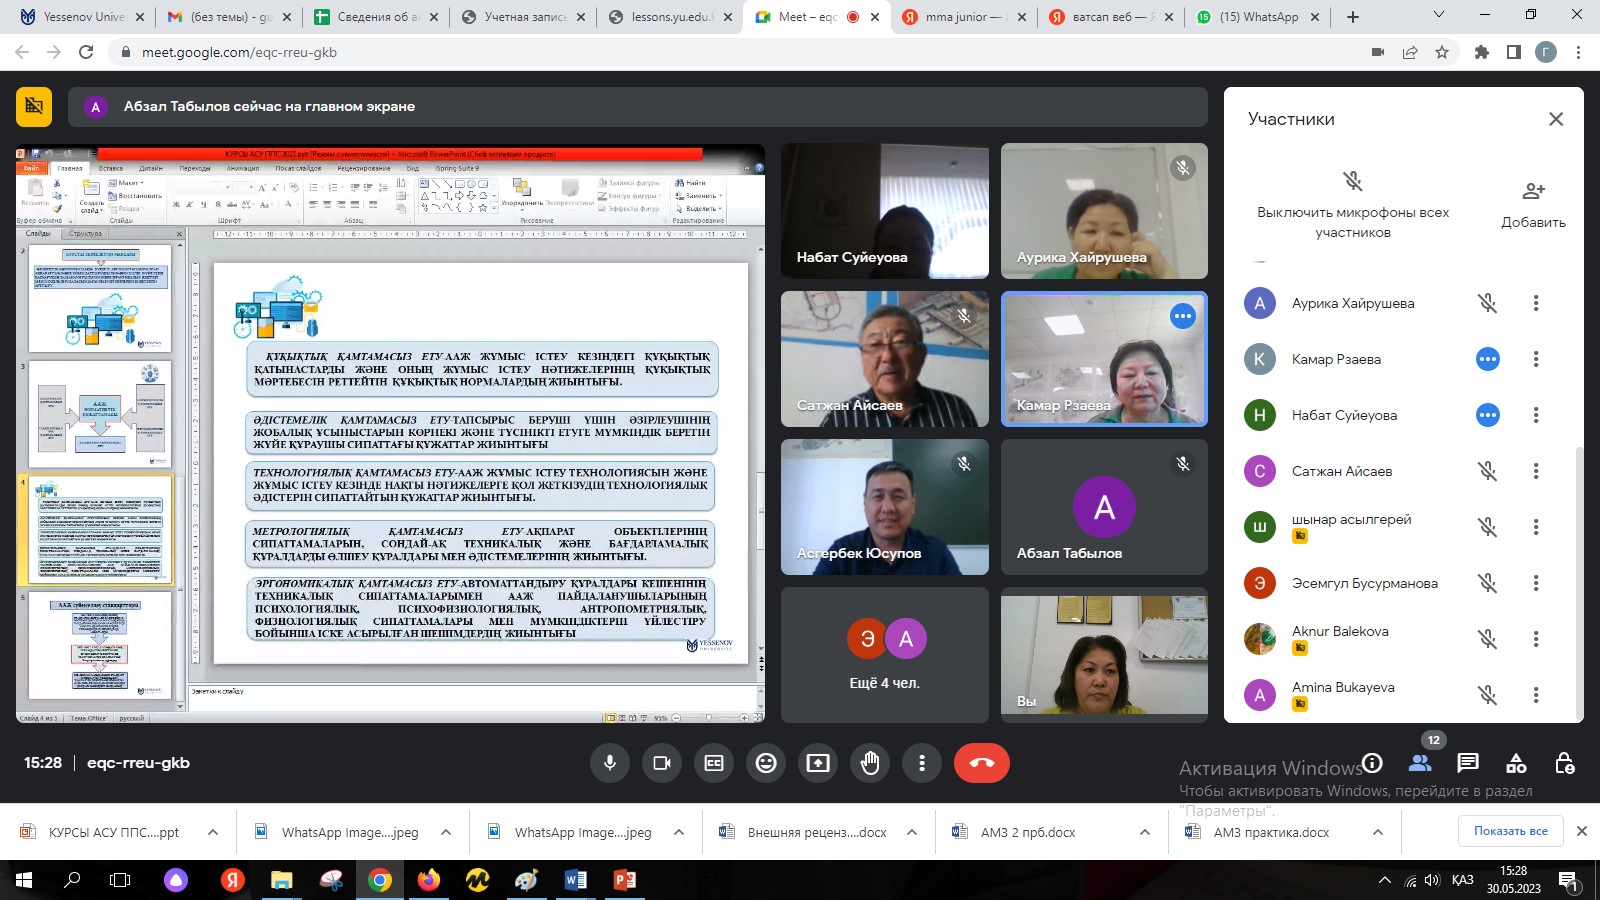Switch to Yessenov University browser tab
Screen dimensions: 1600x900
pos(83,17)
